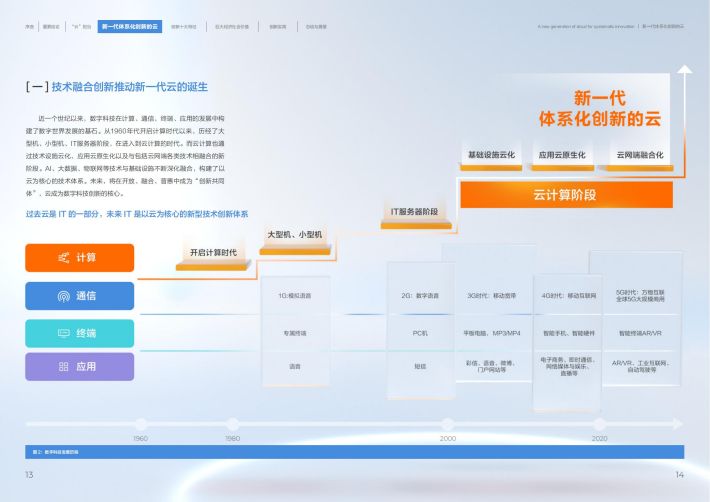710x502 pixels.
Task: Open the 创新实践 navigation tab
Action: click(278, 27)
